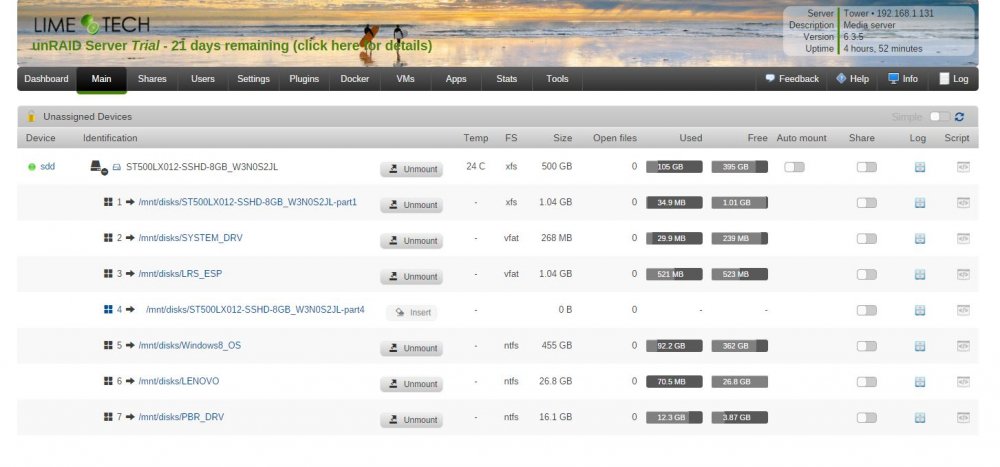The image size is (1000, 467).
Task: Open /mnt/disks/Windows8_OS mount point link
Action: pyautogui.click(x=190, y=345)
